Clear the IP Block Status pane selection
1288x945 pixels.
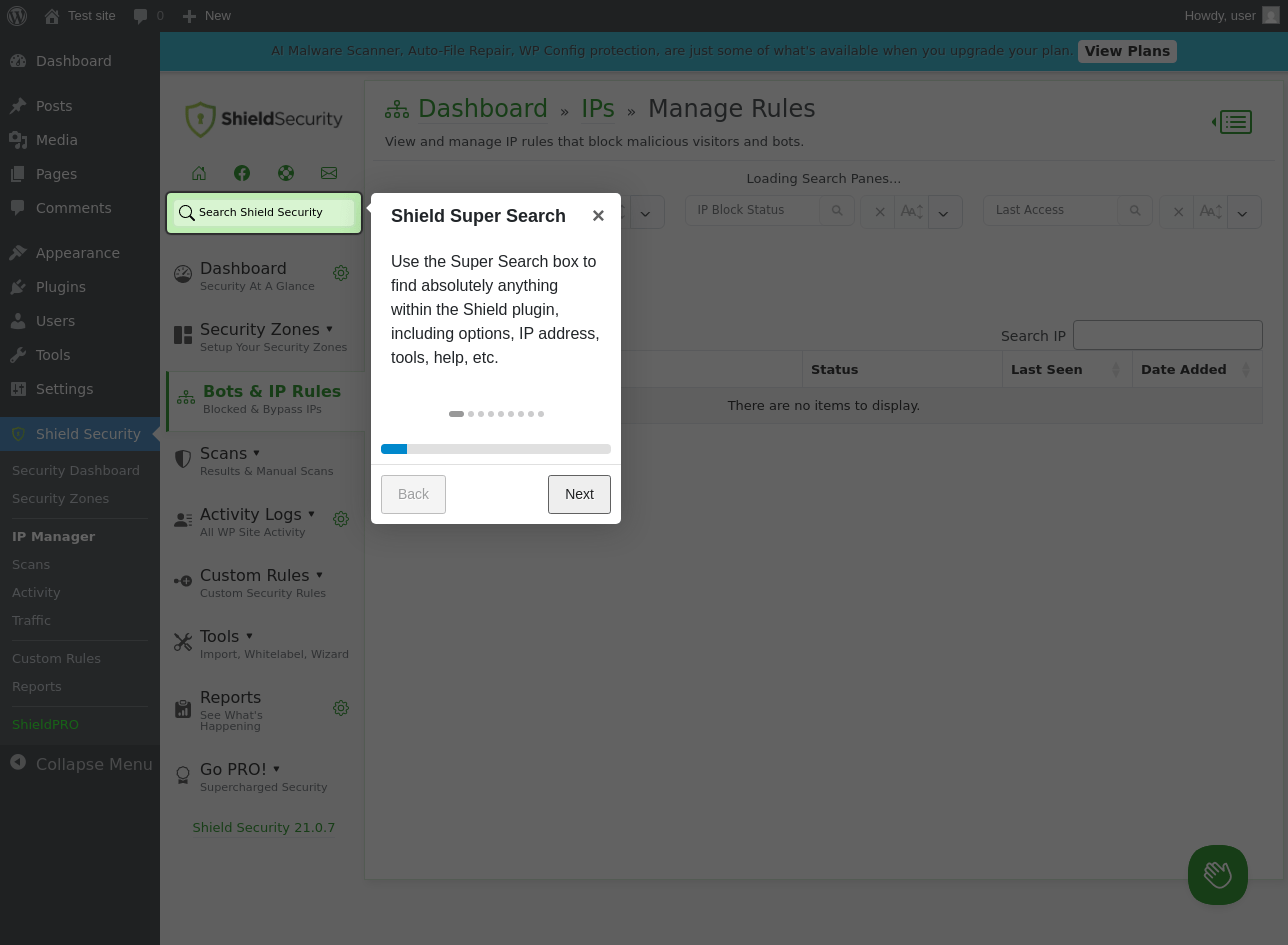[879, 212]
